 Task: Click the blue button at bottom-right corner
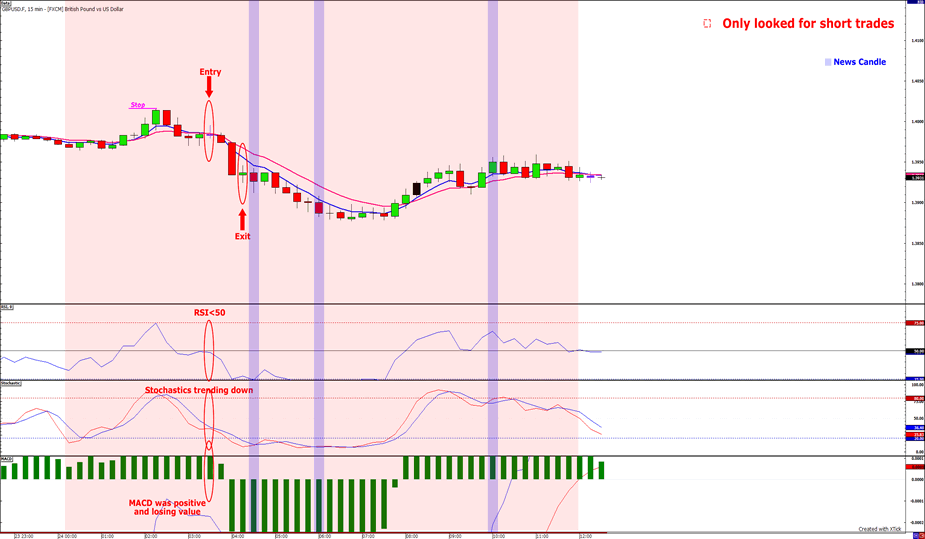coord(916,535)
